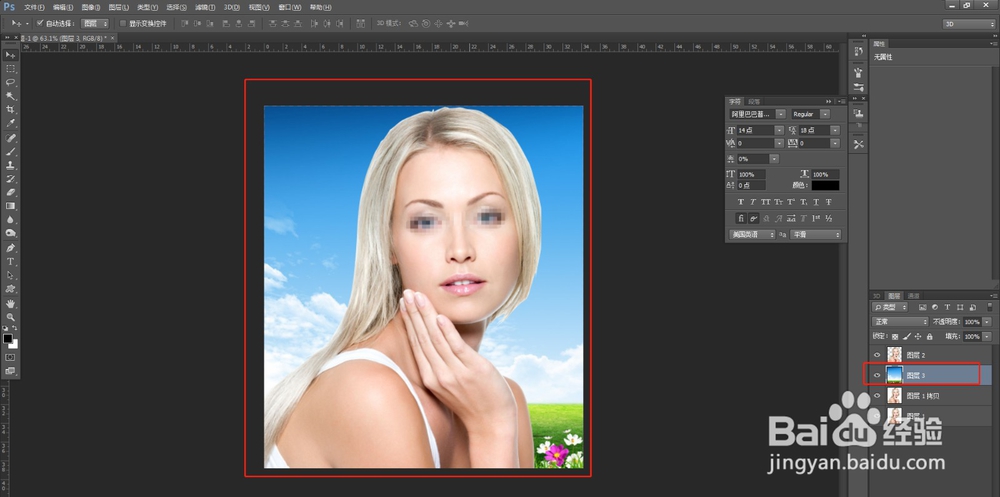Hide 图层 2 with its eye icon
The image size is (1000, 497).
[x=877, y=355]
